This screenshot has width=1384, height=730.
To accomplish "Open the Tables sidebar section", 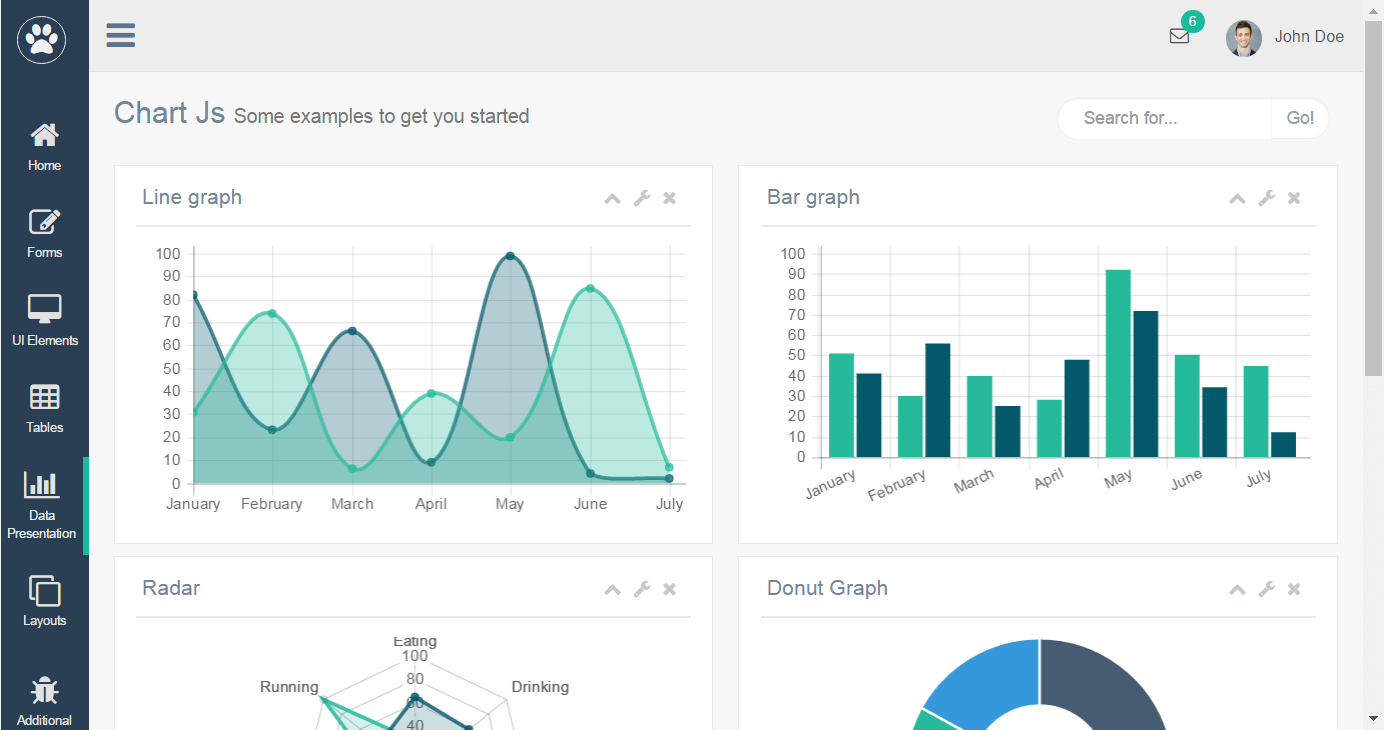I will 44,409.
